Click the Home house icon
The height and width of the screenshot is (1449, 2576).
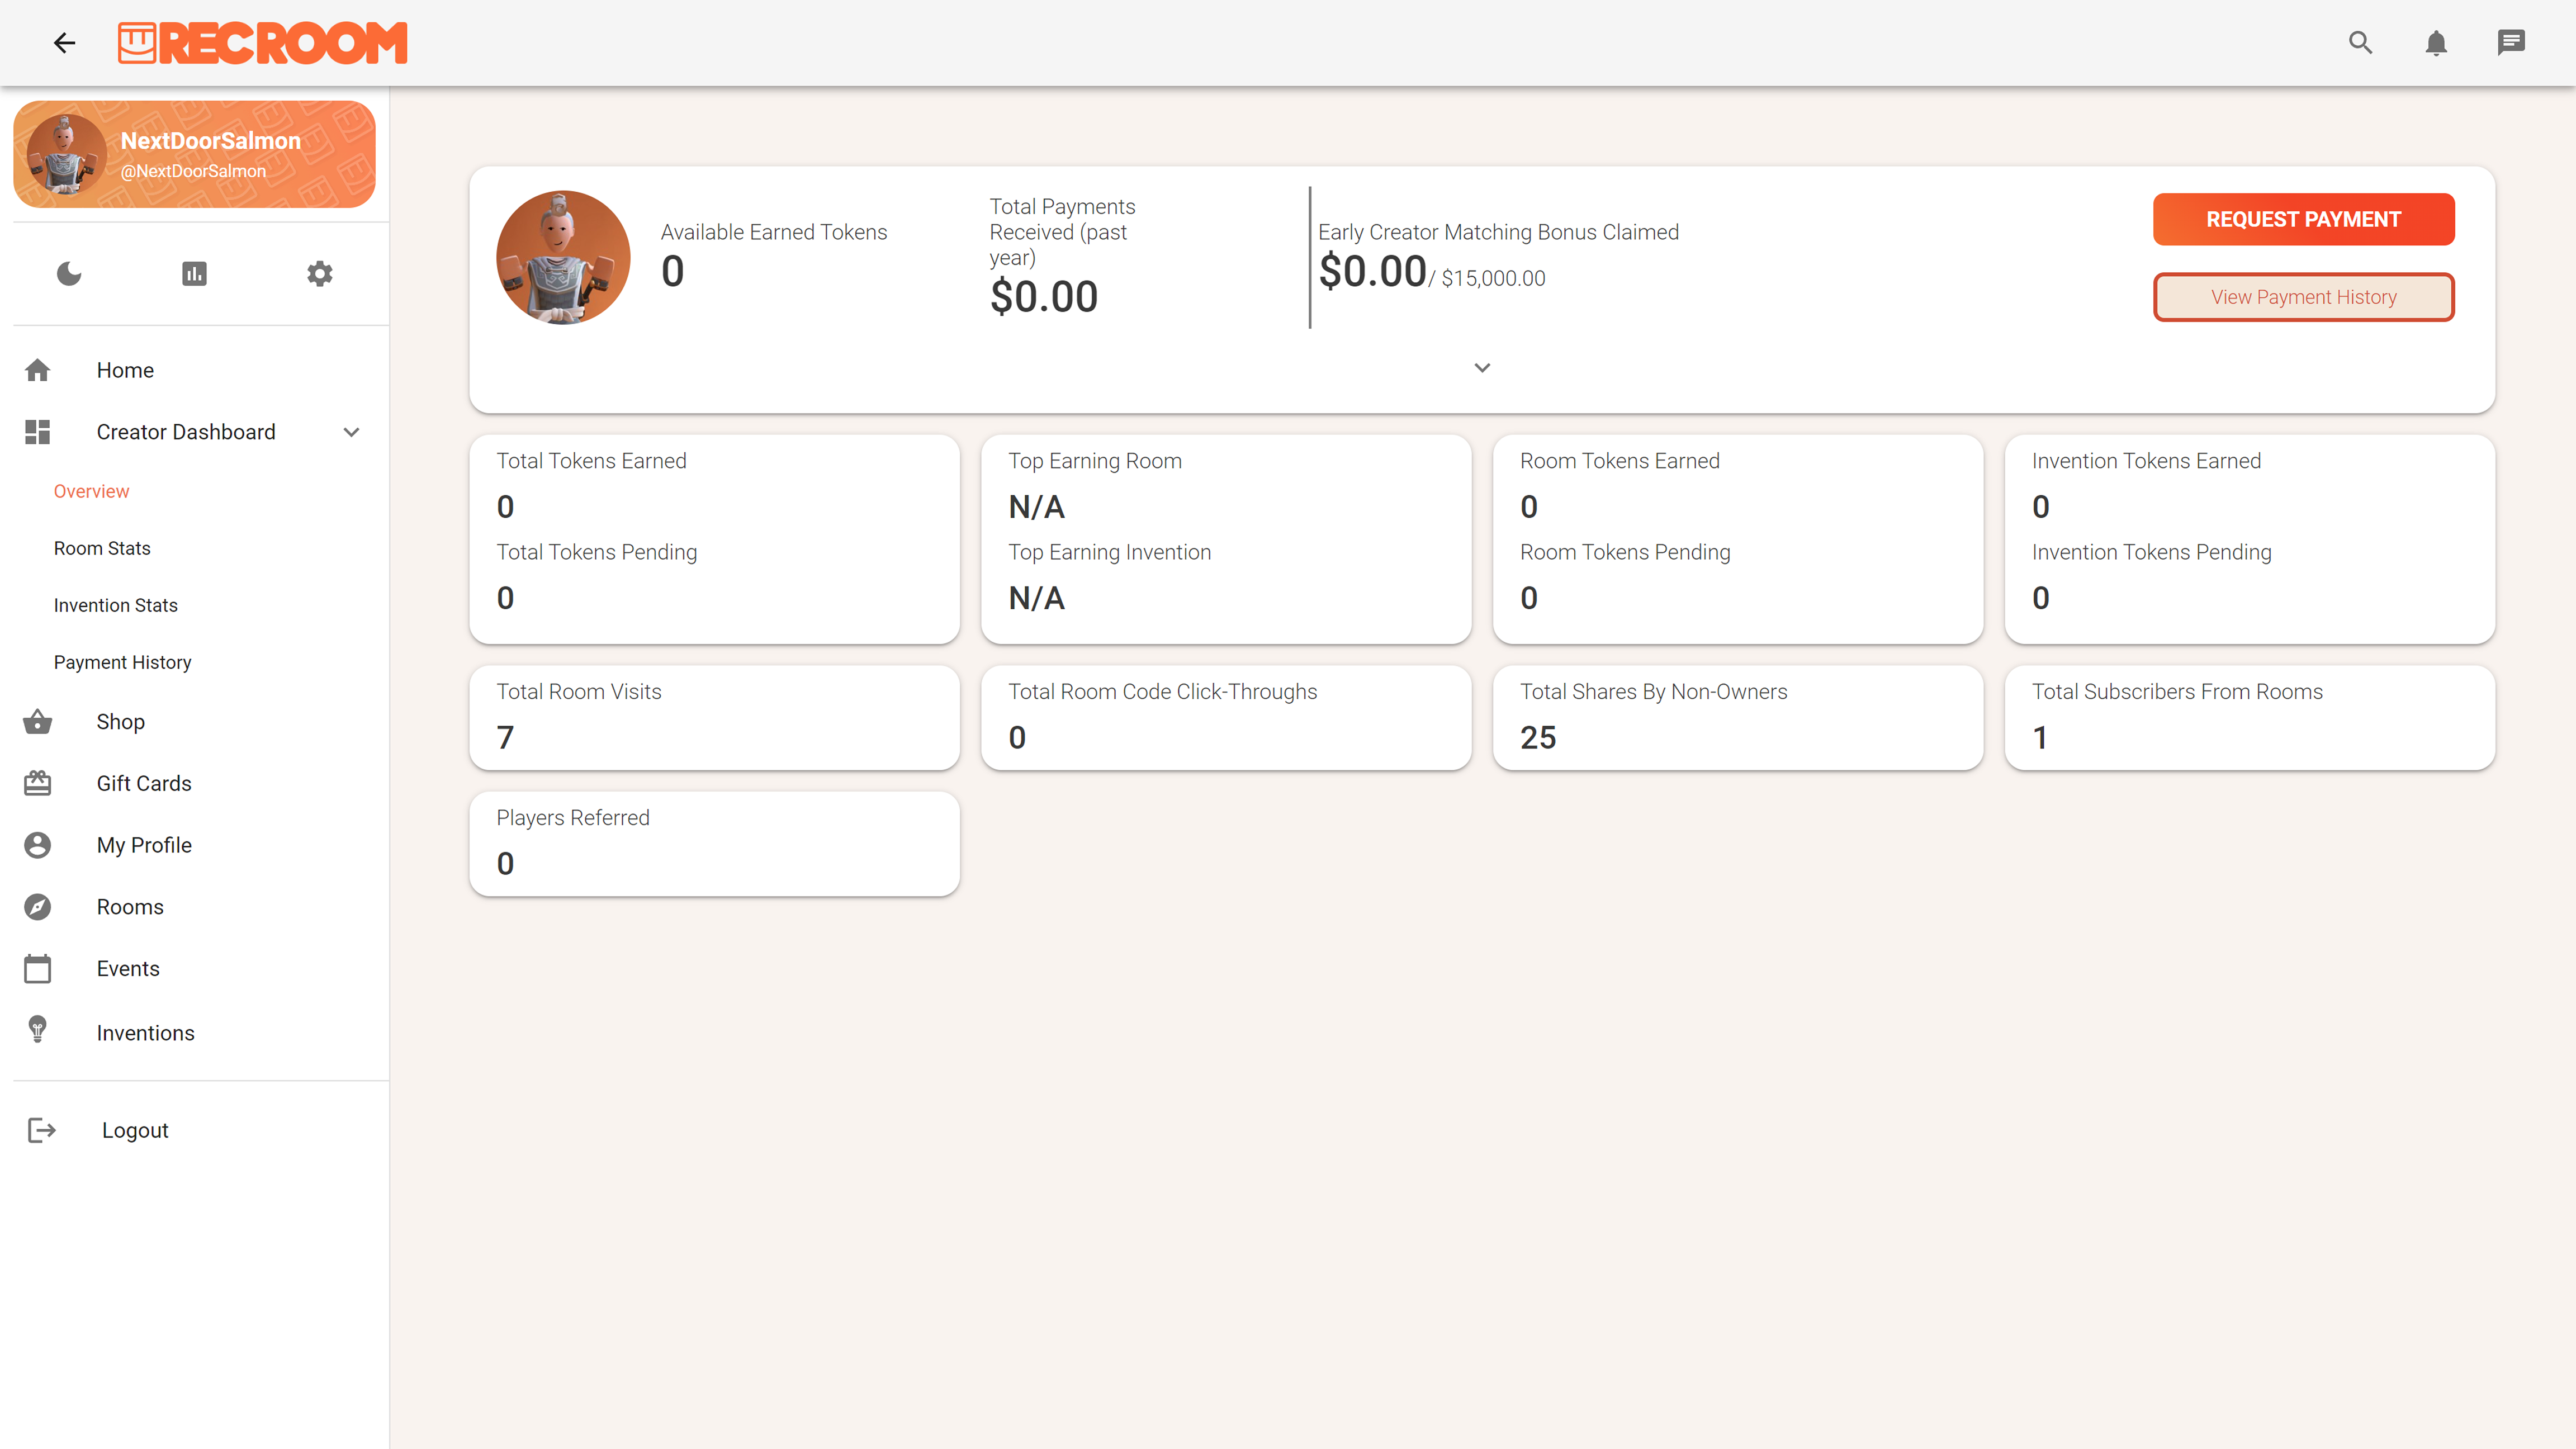pos(38,370)
